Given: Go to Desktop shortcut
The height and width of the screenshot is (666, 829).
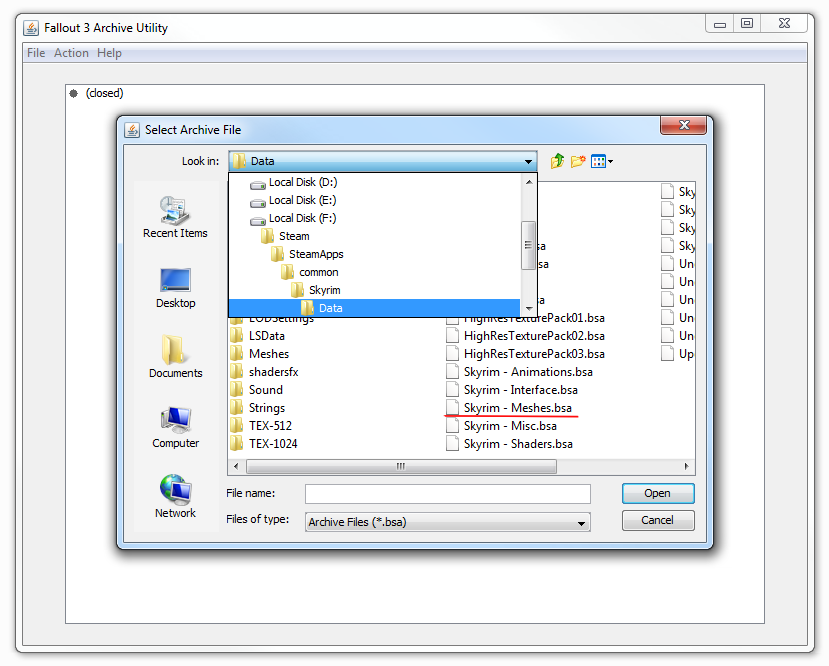Looking at the screenshot, I should tap(175, 288).
